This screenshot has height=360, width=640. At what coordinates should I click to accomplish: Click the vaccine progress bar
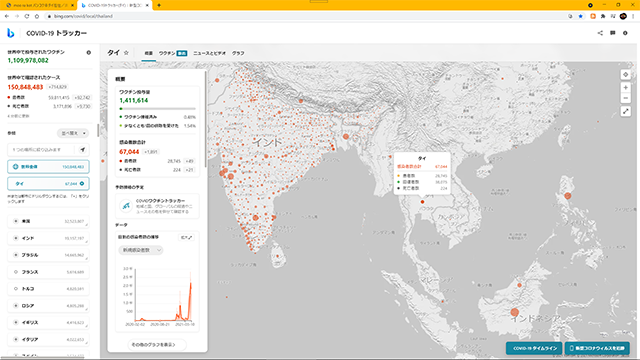pos(158,109)
